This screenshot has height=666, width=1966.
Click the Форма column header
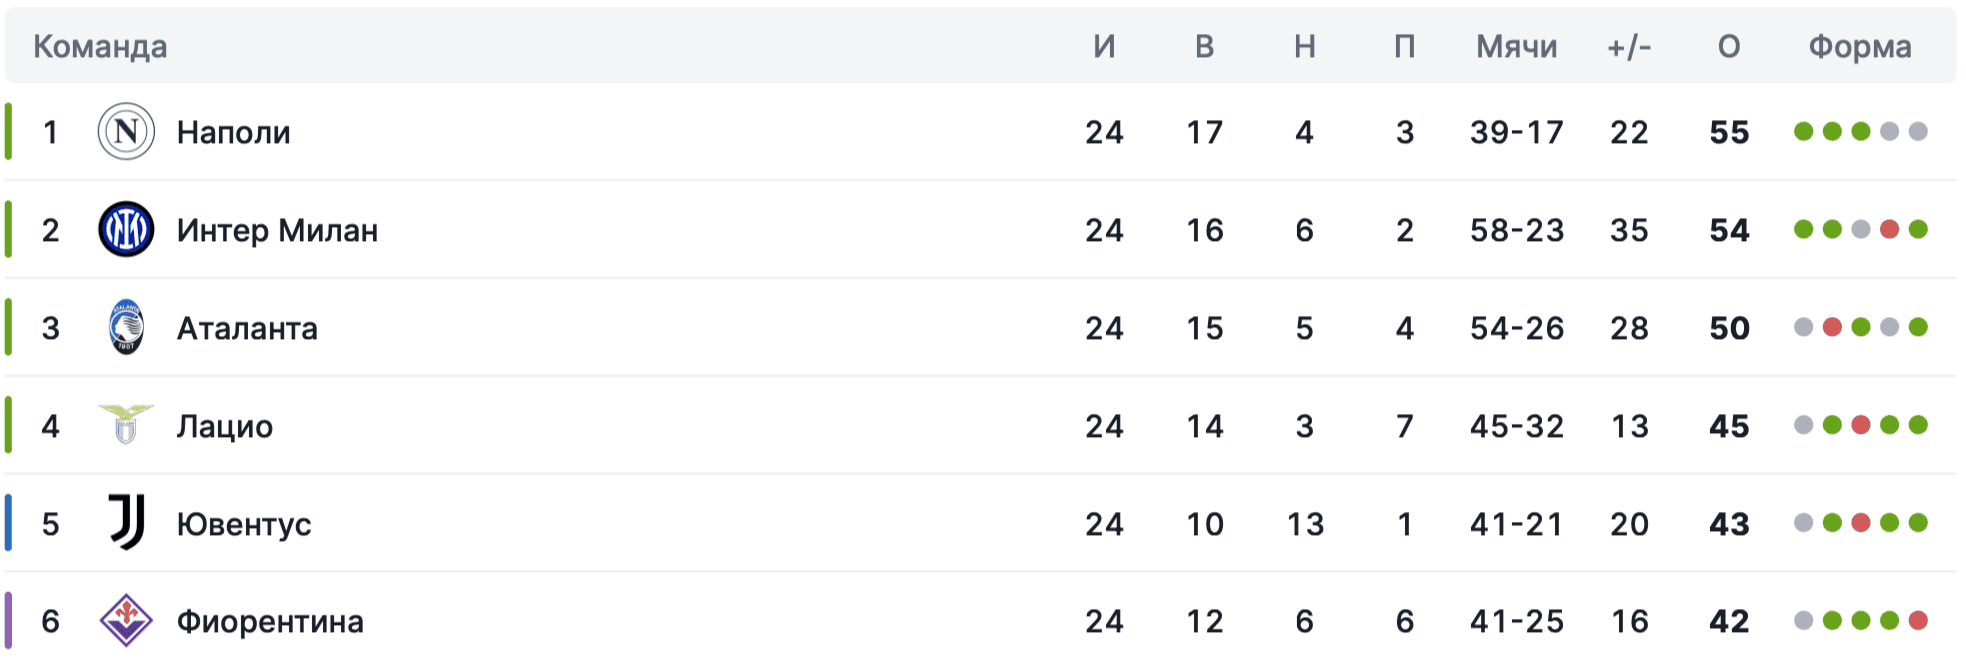pyautogui.click(x=1859, y=47)
